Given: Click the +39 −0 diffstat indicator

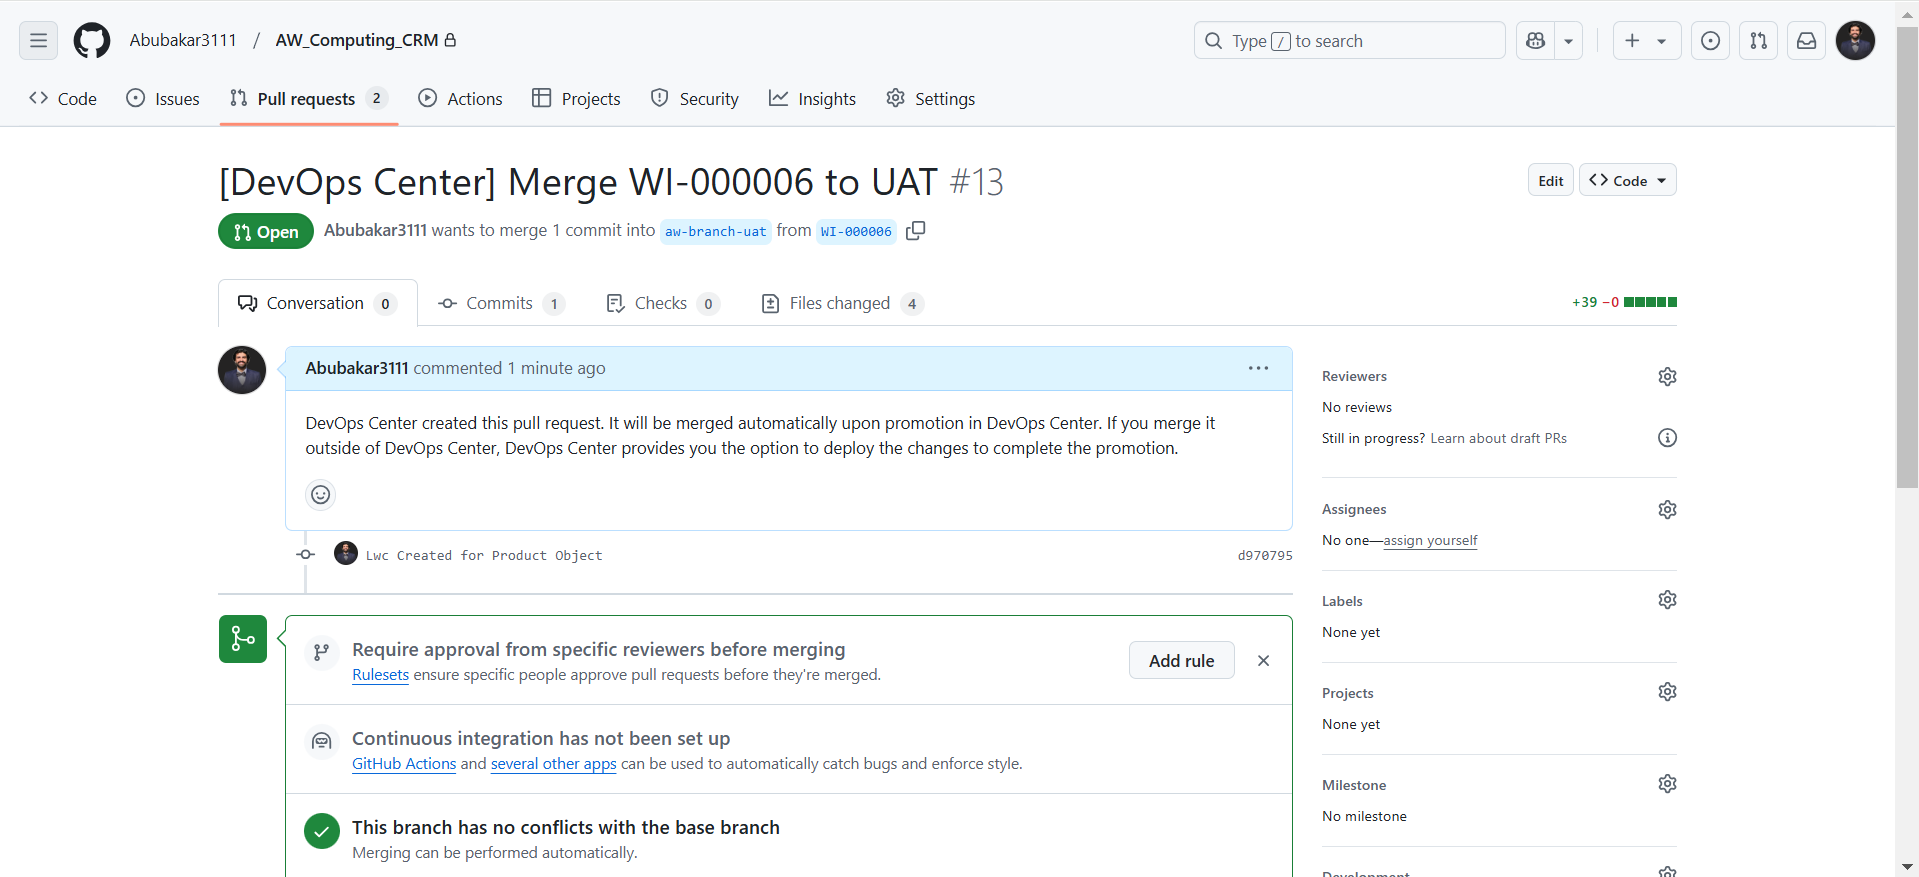Looking at the screenshot, I should (x=1624, y=302).
